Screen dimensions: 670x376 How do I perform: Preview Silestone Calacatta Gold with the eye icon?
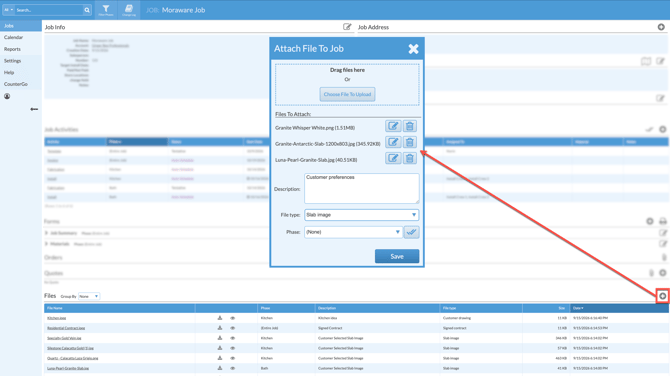pyautogui.click(x=232, y=348)
